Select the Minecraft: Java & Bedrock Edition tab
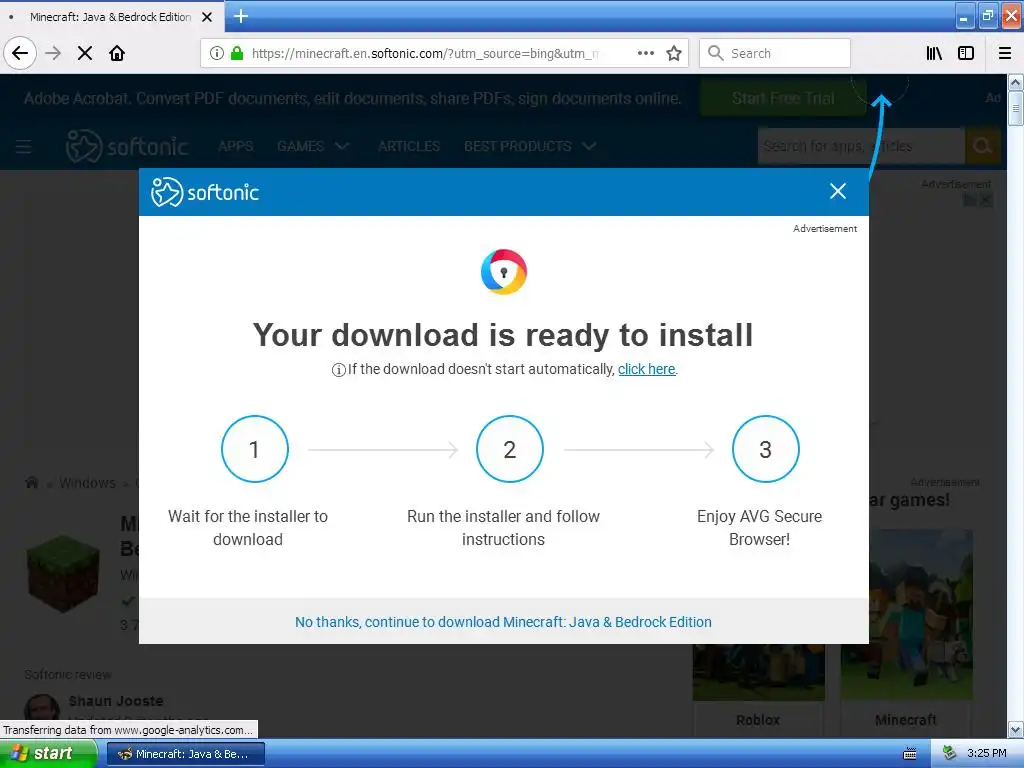 tap(110, 17)
